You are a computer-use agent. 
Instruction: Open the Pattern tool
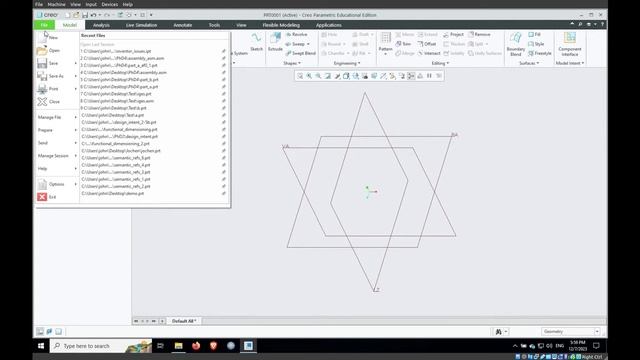(385, 43)
